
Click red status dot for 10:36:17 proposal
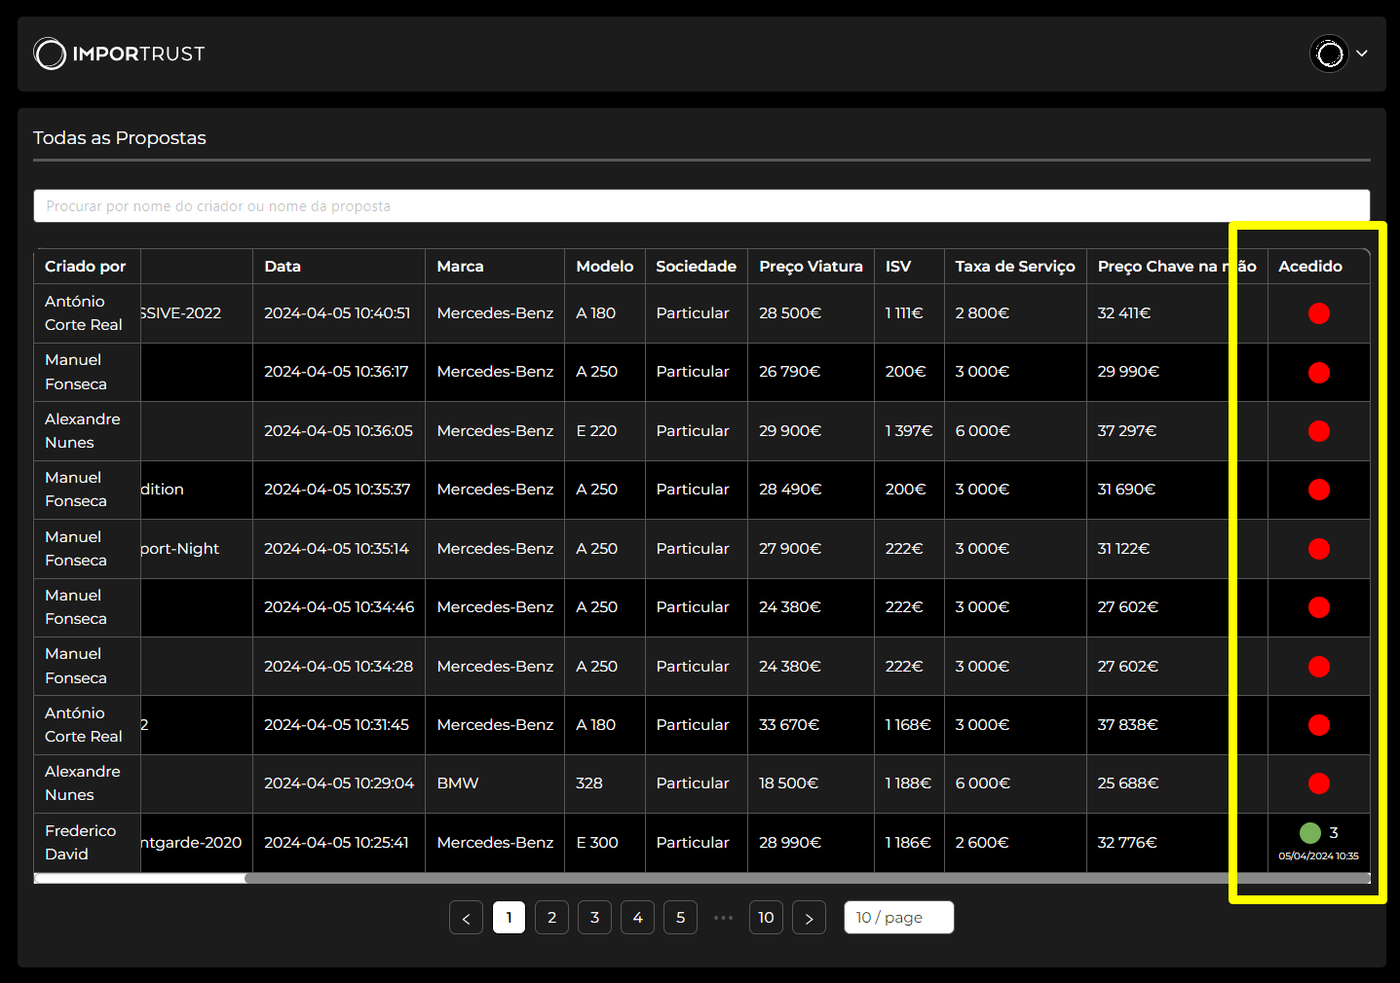pyautogui.click(x=1318, y=373)
